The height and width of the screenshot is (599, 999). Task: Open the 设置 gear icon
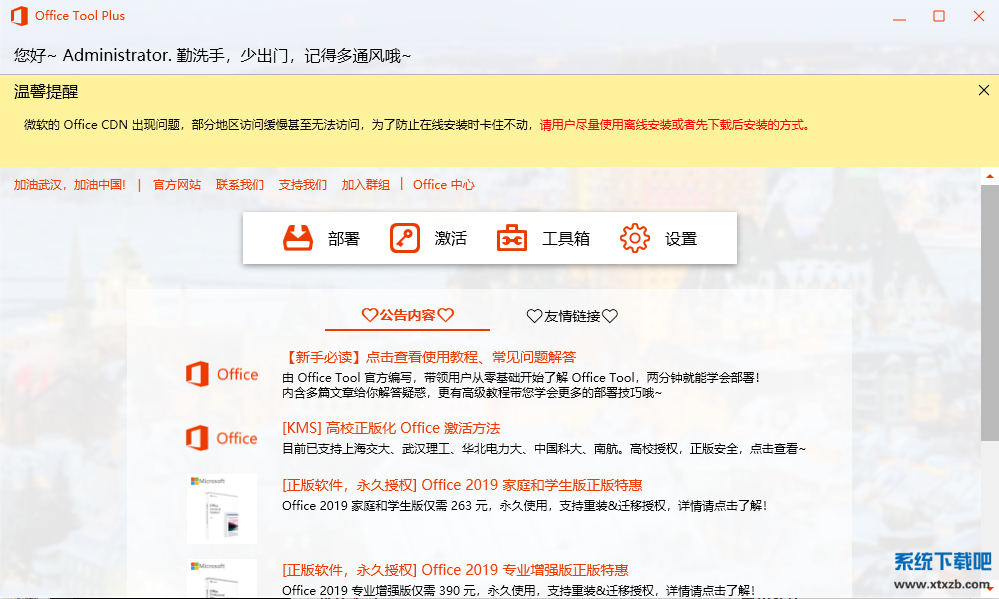635,238
